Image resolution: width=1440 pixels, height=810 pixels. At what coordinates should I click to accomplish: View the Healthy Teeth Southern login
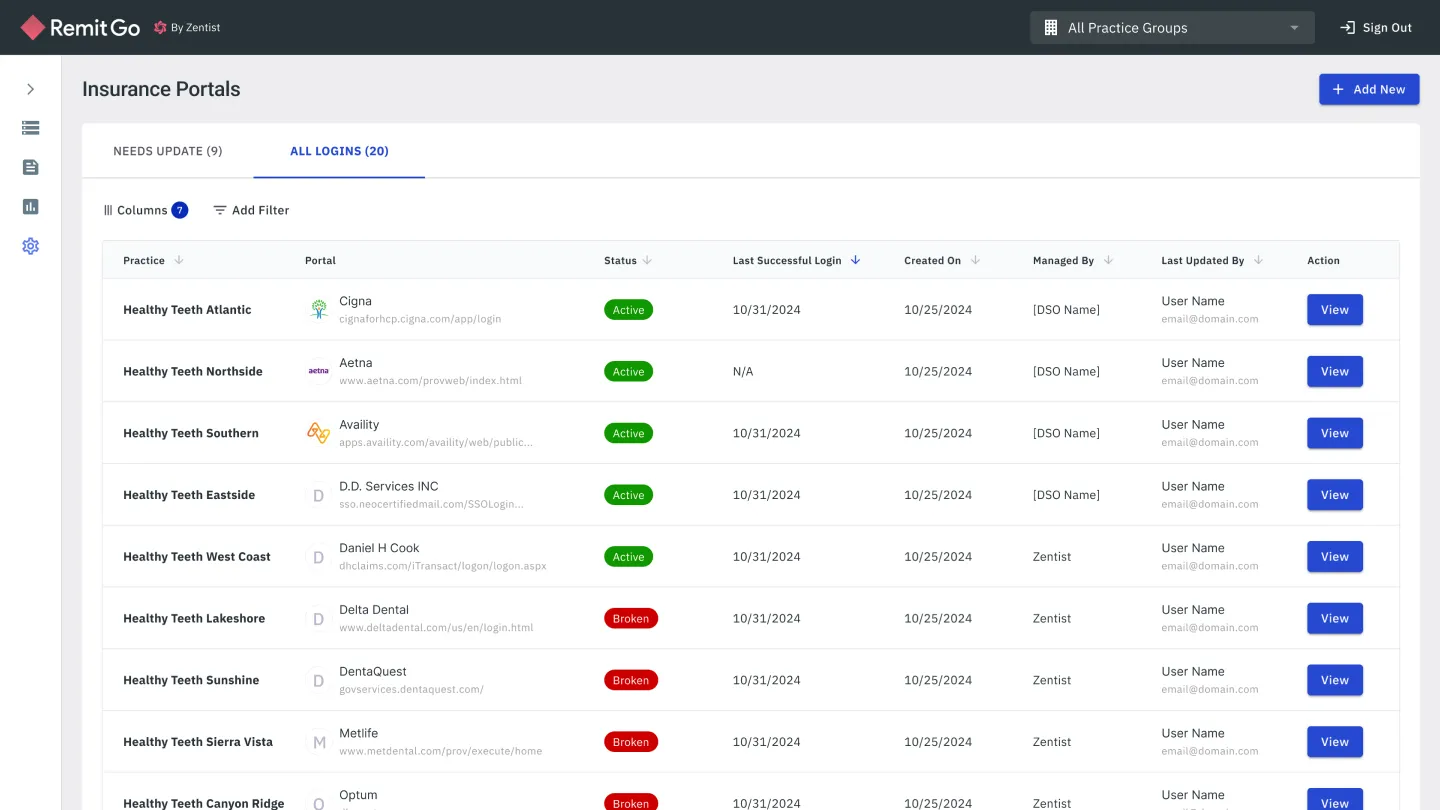pyautogui.click(x=1334, y=433)
